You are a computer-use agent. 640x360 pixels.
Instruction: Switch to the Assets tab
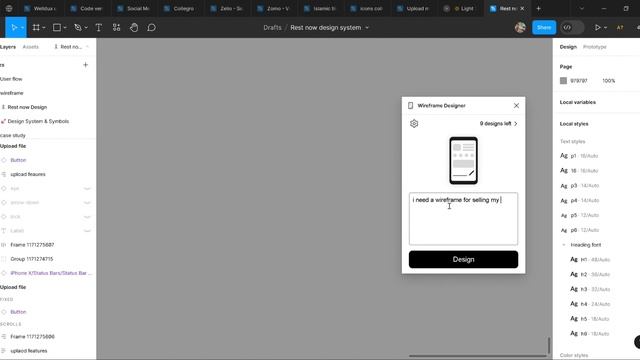point(31,47)
